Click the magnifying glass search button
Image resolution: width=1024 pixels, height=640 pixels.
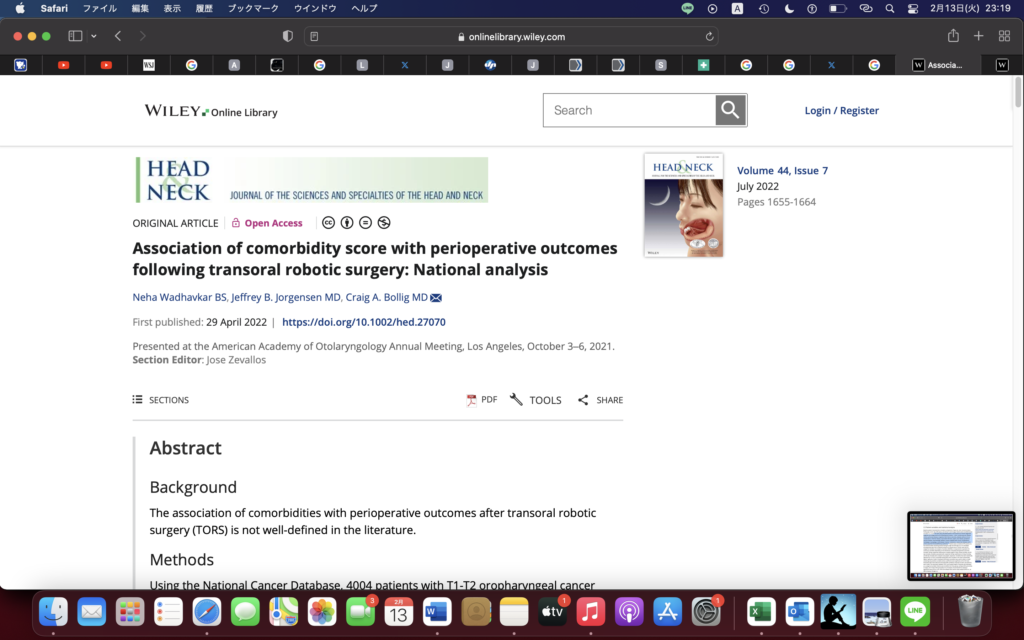731,110
